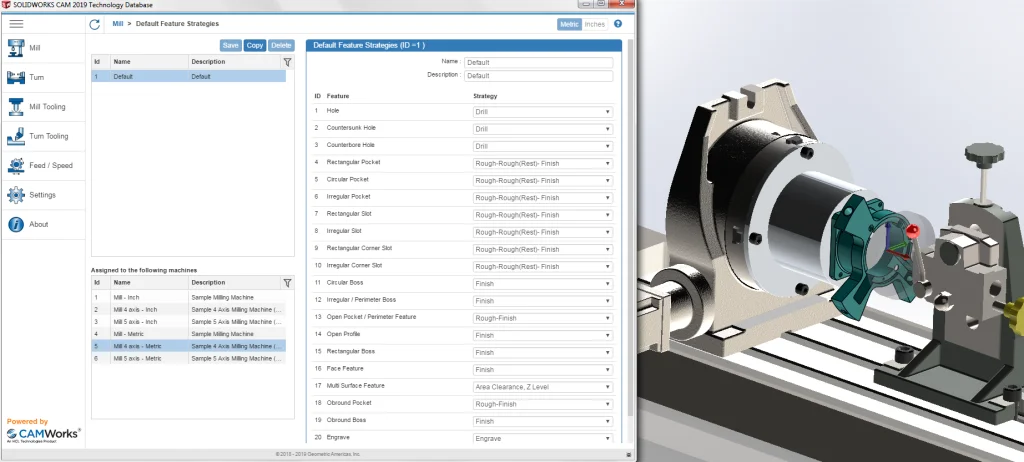Open the About info icon
The height and width of the screenshot is (462, 1024).
click(16, 224)
